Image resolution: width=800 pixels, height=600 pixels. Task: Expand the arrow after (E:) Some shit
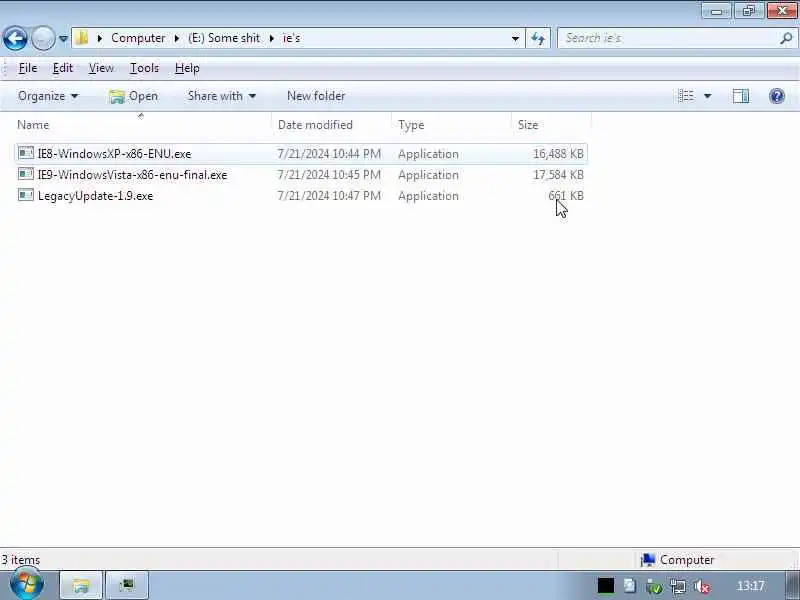(271, 38)
